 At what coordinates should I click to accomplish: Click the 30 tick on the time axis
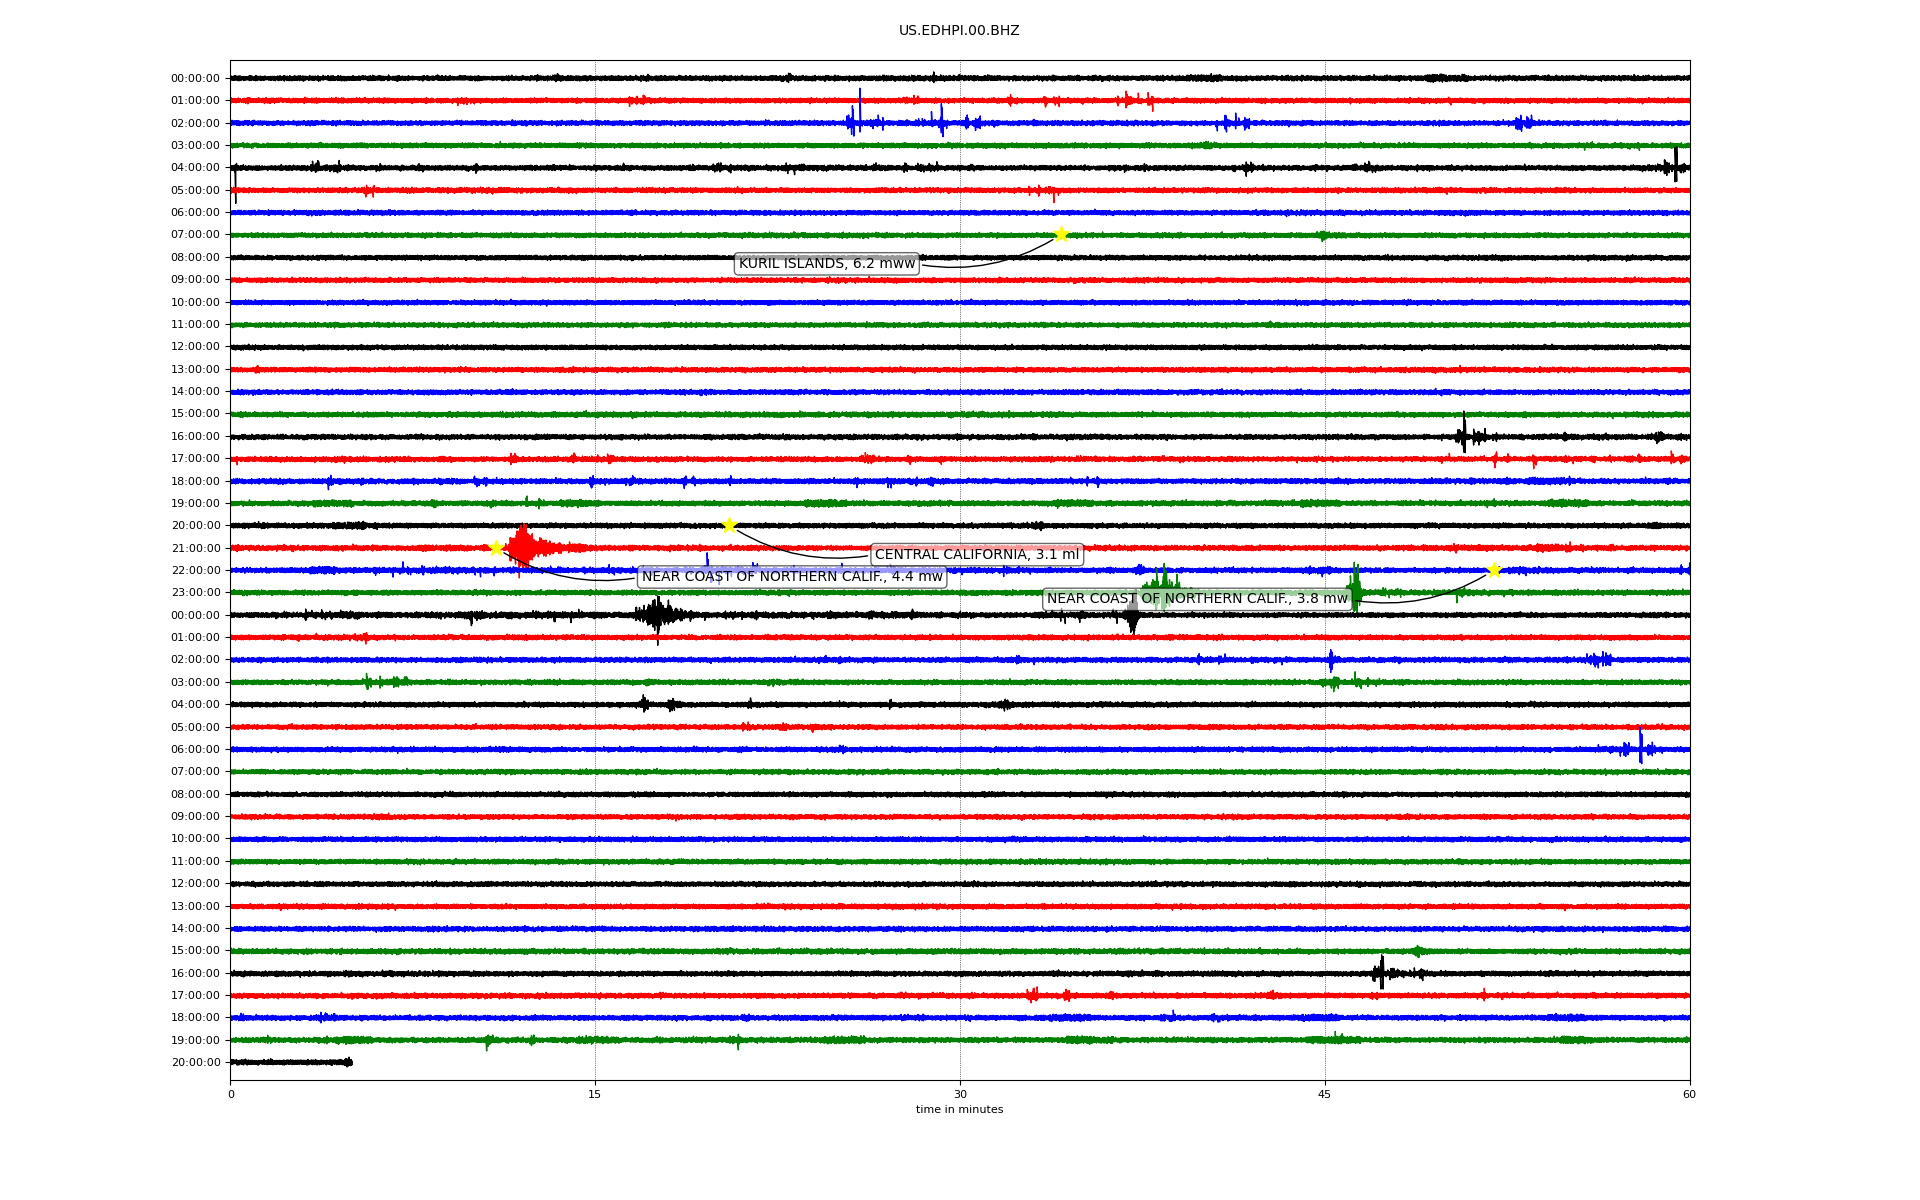960,1094
